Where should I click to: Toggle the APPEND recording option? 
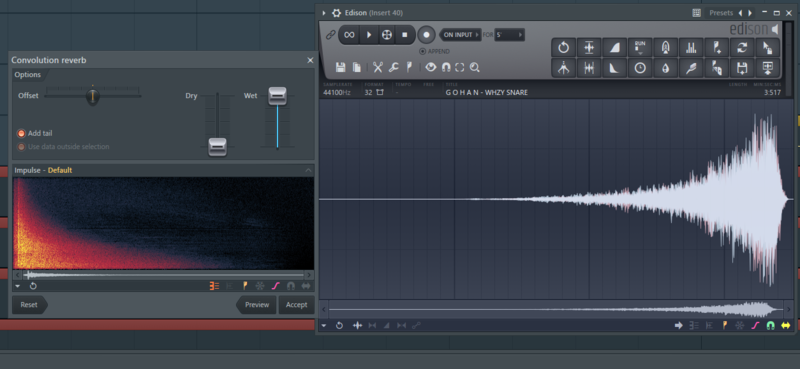coord(434,51)
